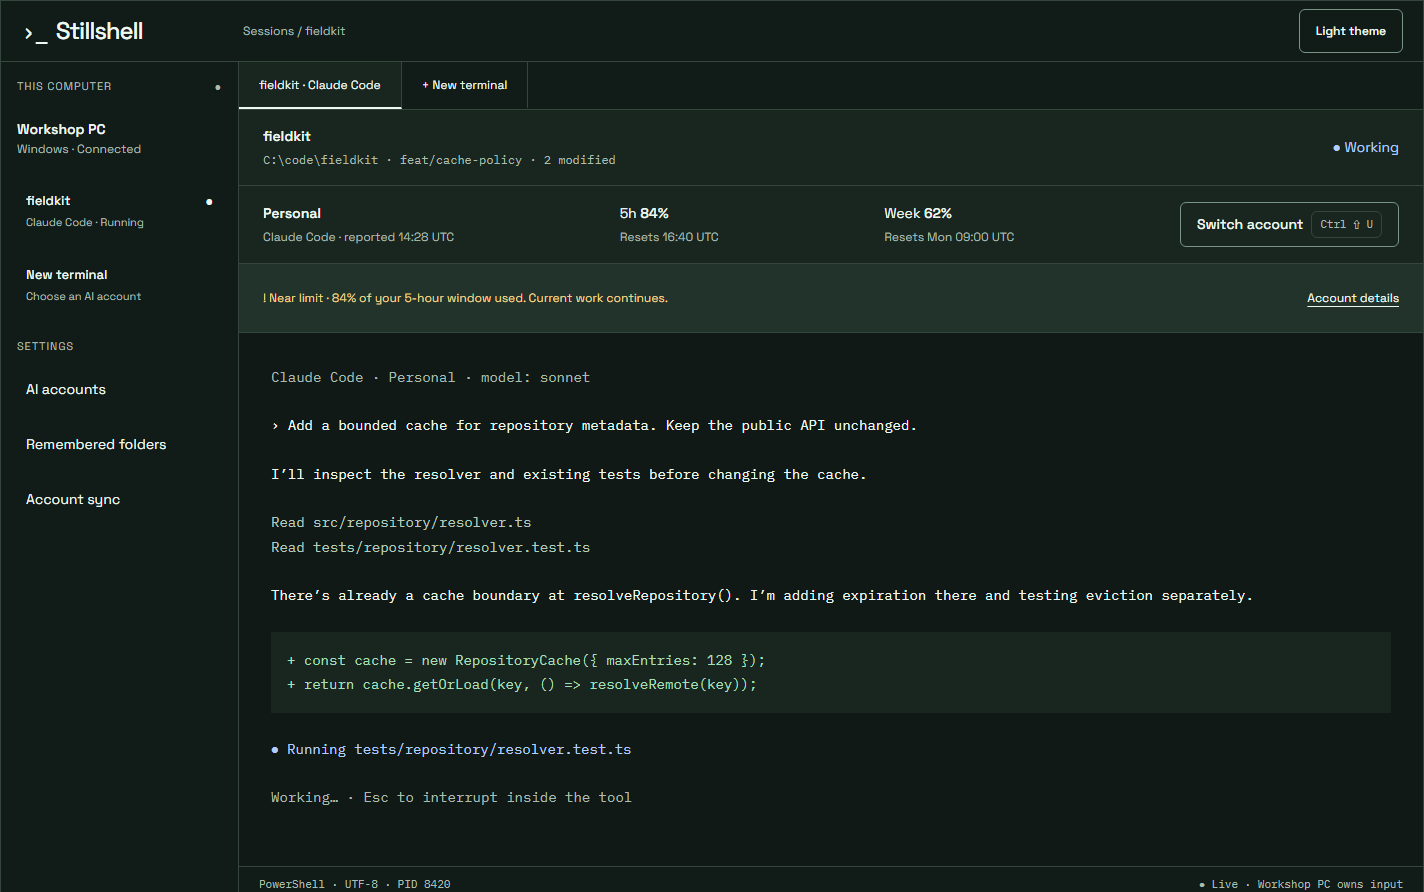Choose New terminal in the sidebar list

tap(119, 285)
